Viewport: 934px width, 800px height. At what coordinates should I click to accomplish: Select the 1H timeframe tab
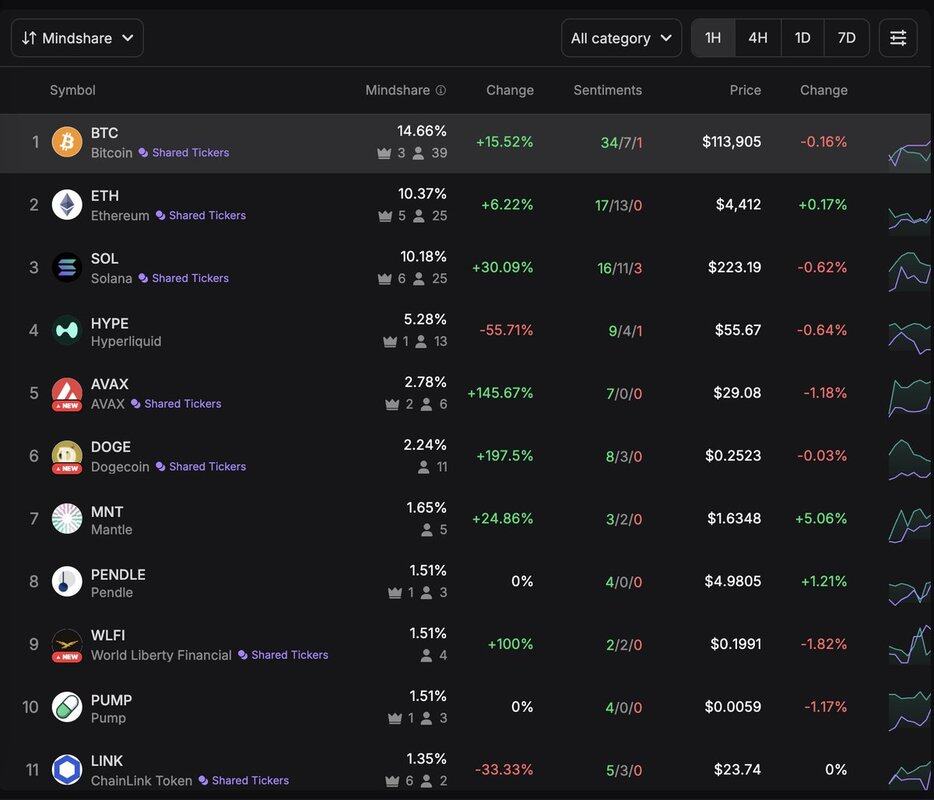pos(713,38)
